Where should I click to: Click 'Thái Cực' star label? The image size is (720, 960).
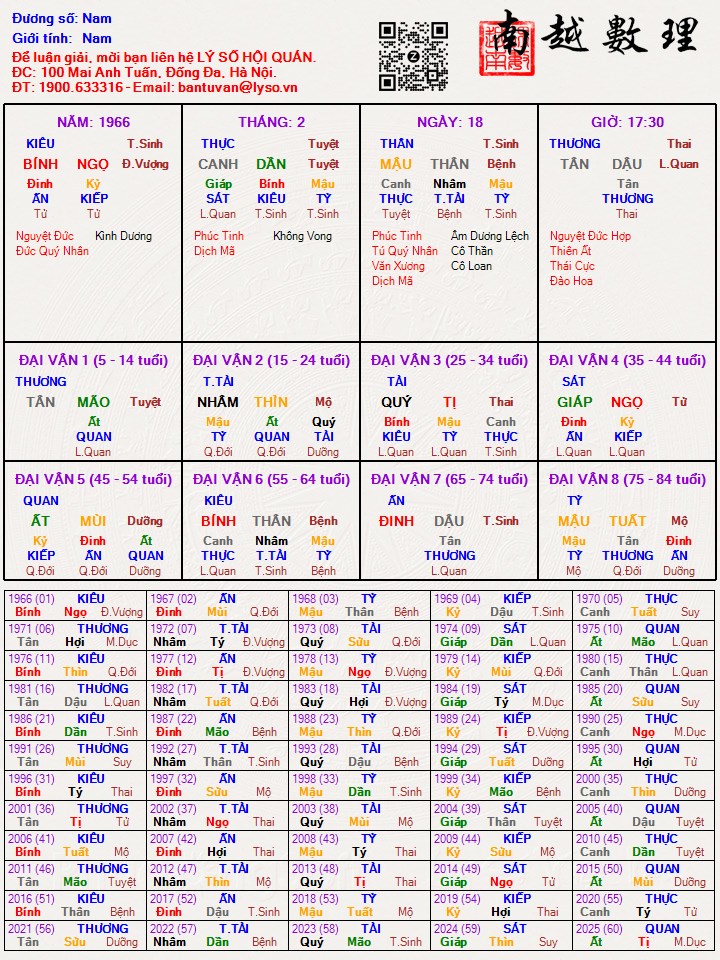pos(572,266)
